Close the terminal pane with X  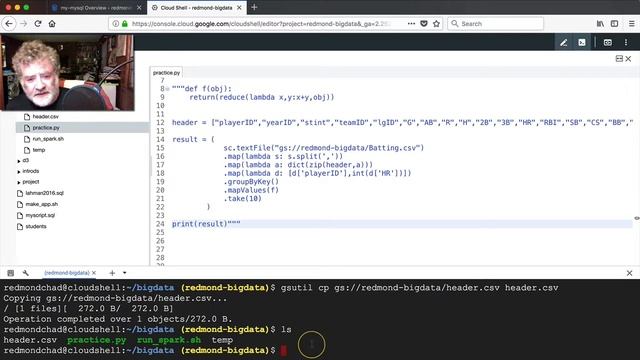(x=629, y=273)
